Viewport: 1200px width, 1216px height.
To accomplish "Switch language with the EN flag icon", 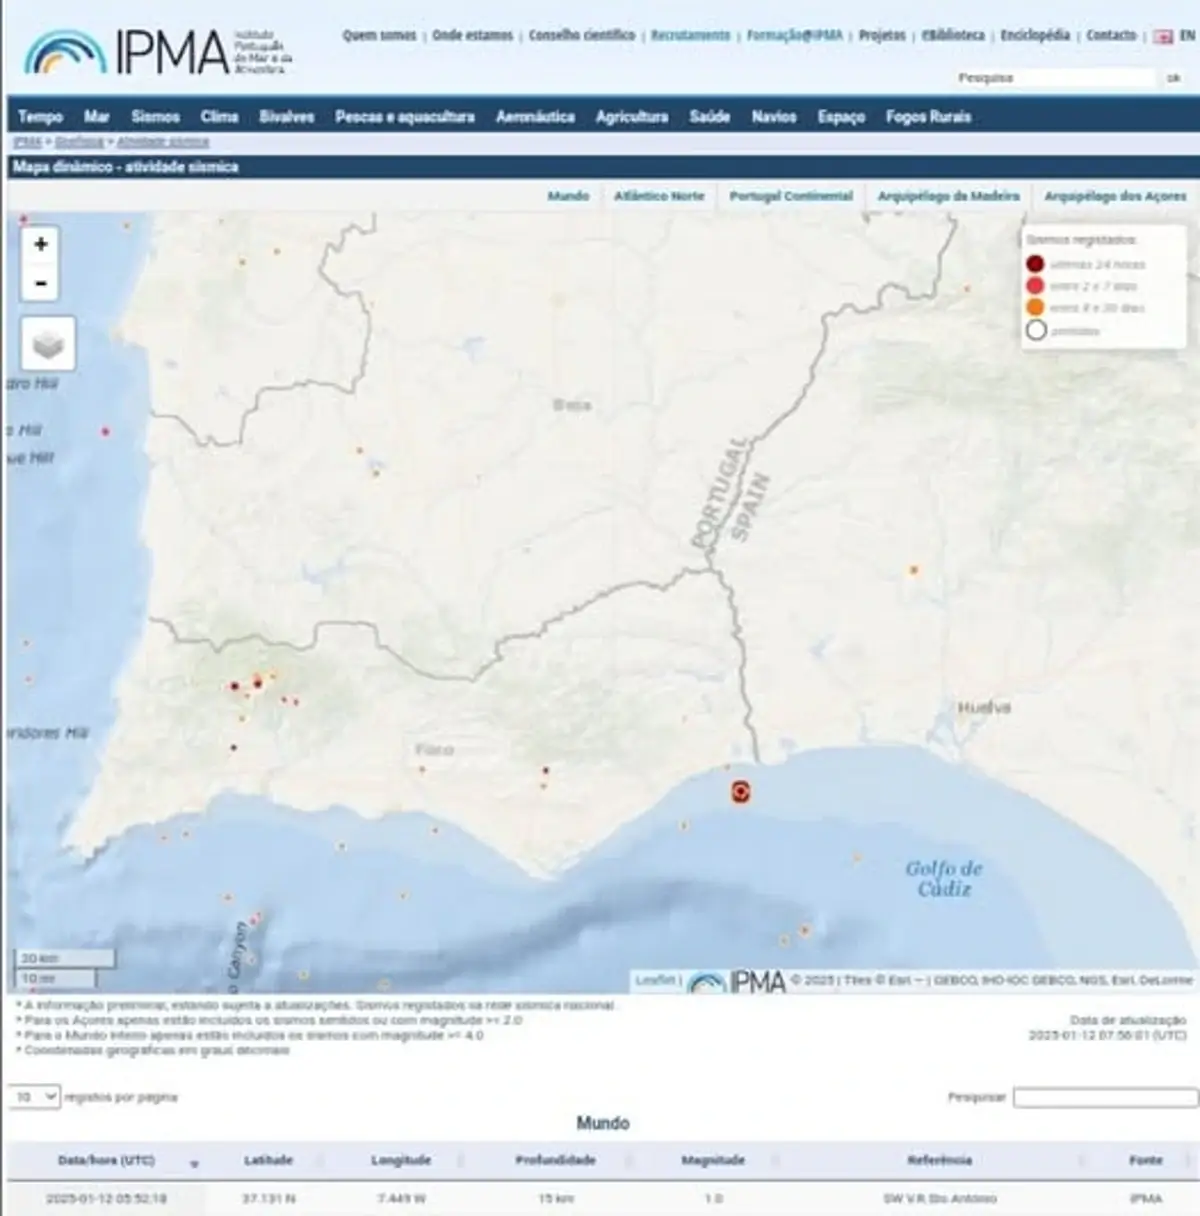I will coord(1163,36).
